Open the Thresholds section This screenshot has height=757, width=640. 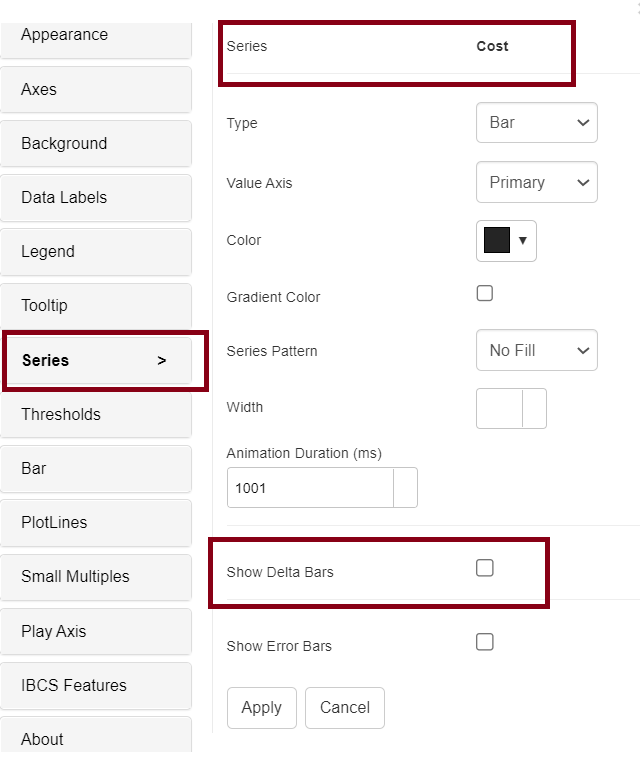pyautogui.click(x=95, y=414)
